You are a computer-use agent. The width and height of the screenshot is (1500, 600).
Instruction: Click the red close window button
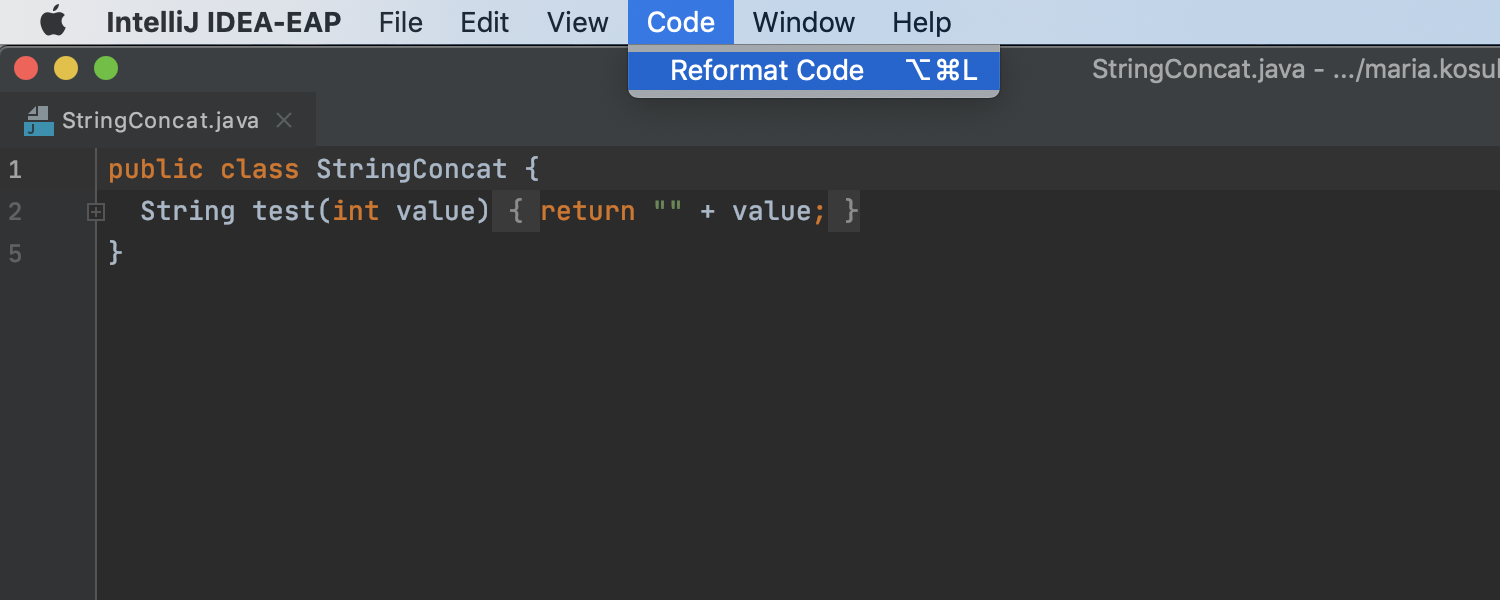[x=26, y=68]
